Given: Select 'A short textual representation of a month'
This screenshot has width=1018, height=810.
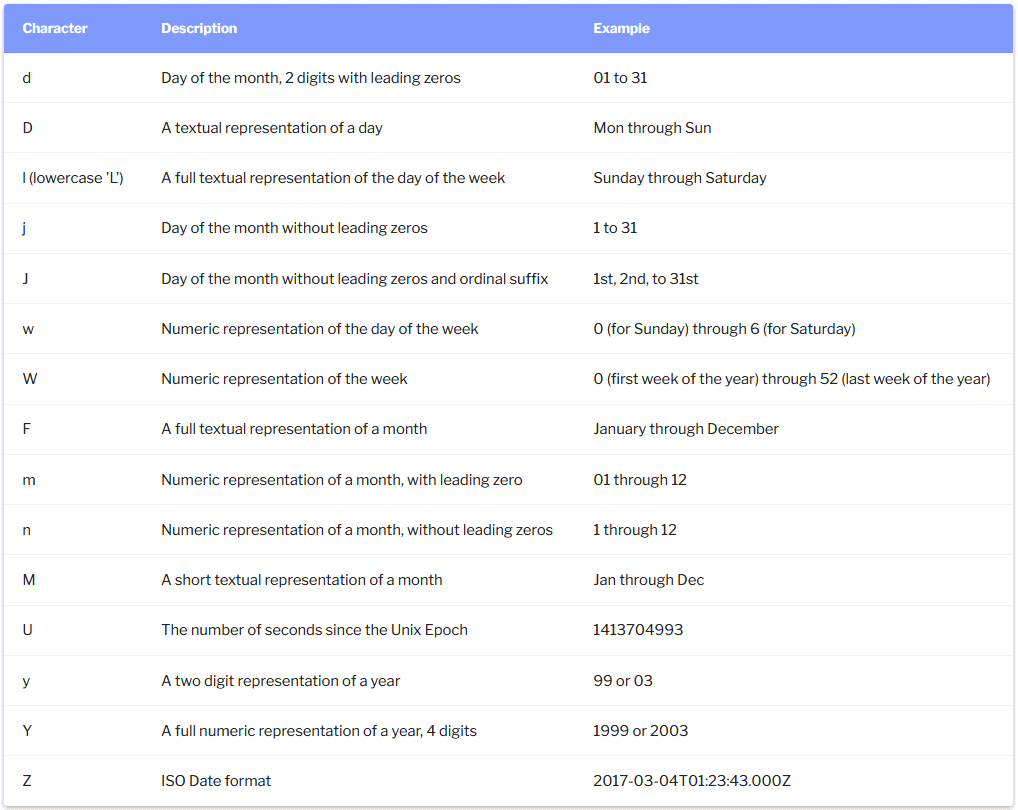Looking at the screenshot, I should click(x=302, y=580).
